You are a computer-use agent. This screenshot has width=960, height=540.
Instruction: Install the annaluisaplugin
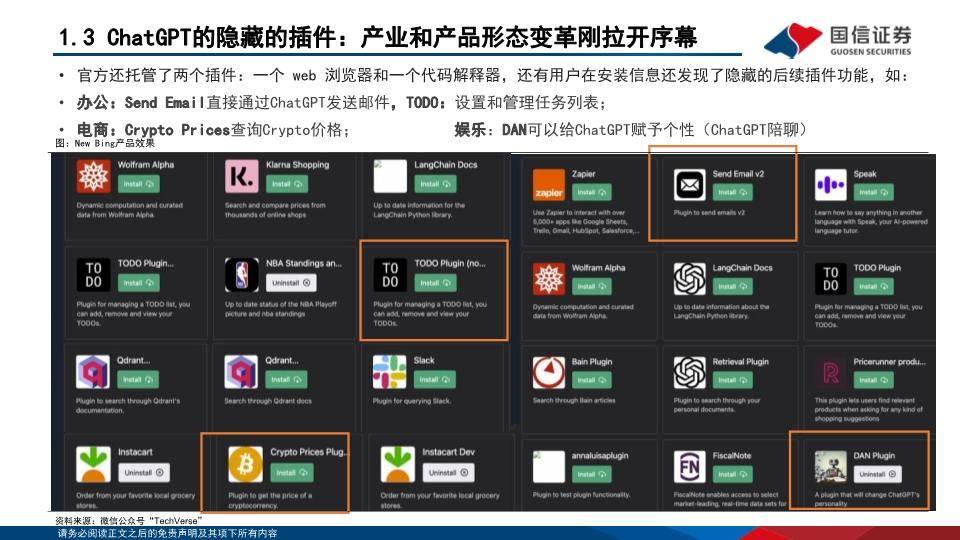click(x=592, y=474)
